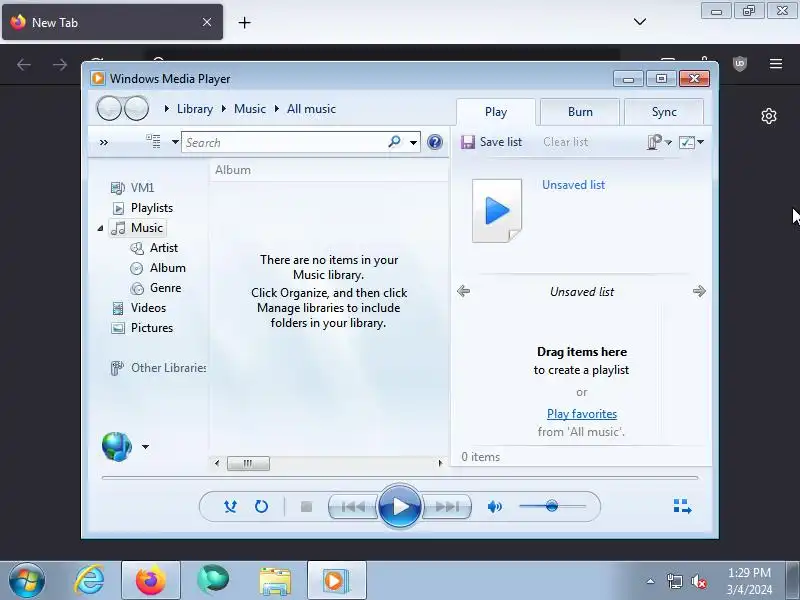Adjust the Media Player volume slider

(552, 506)
